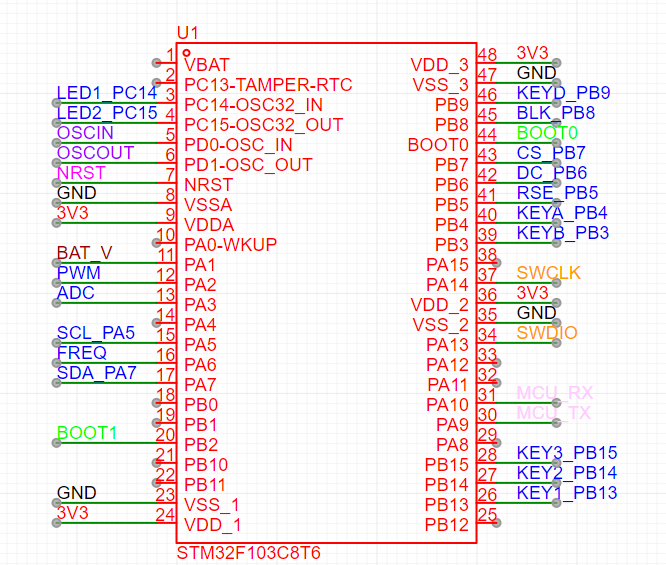
Task: Select the PA0-WKUP pin name
Action: point(231,245)
